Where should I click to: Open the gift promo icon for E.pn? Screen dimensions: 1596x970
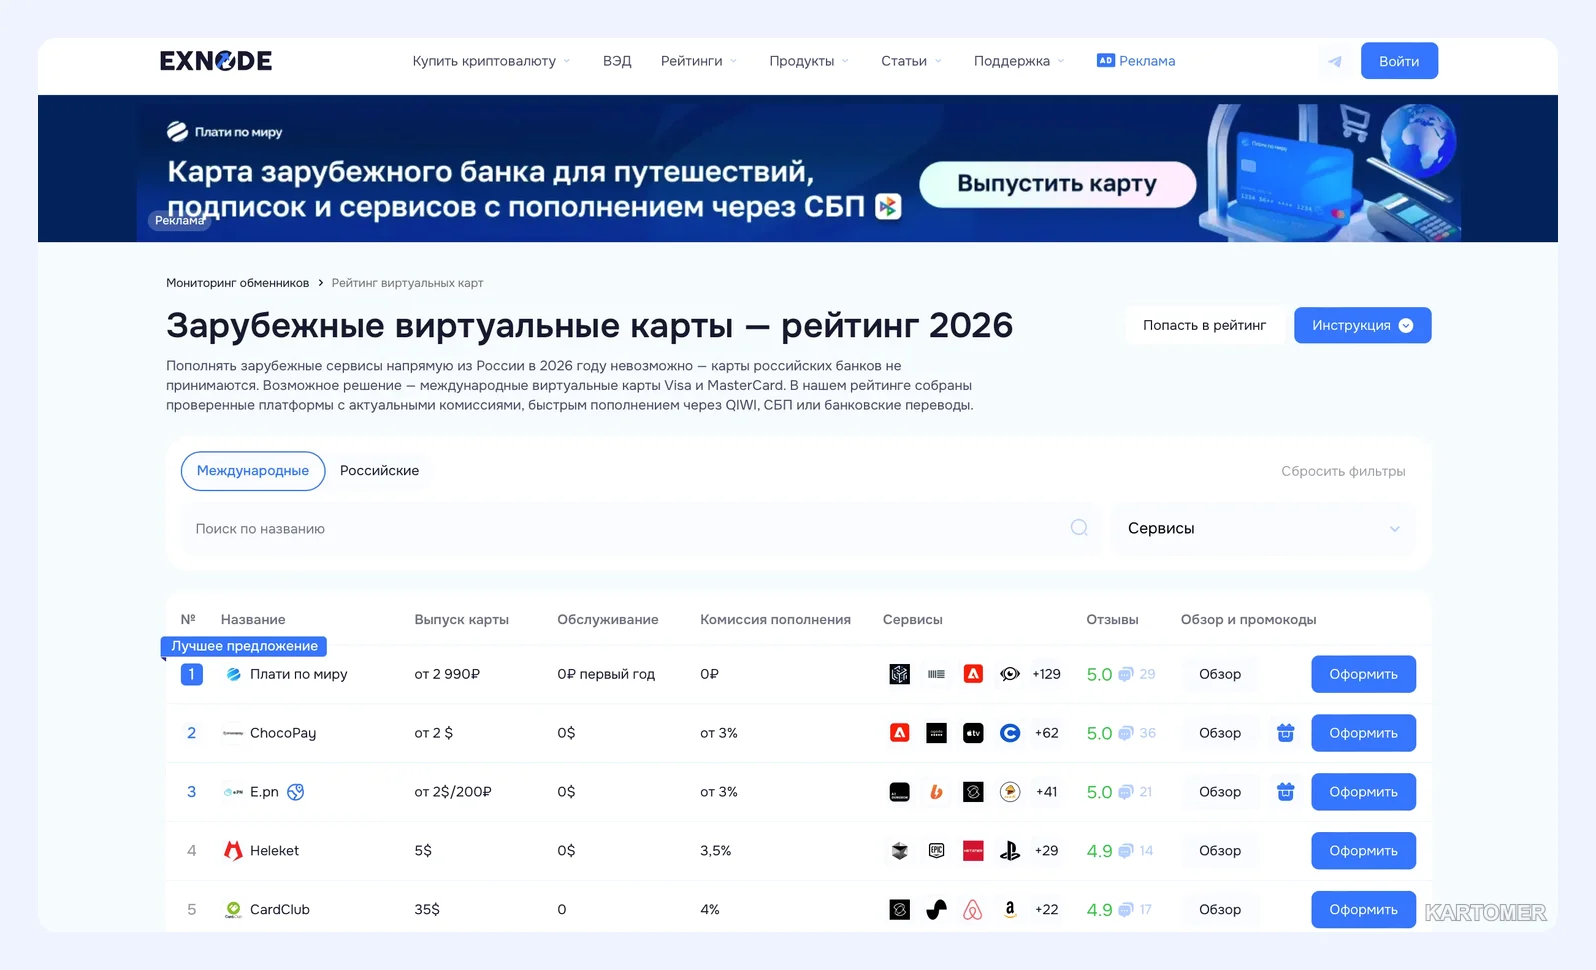[1286, 792]
